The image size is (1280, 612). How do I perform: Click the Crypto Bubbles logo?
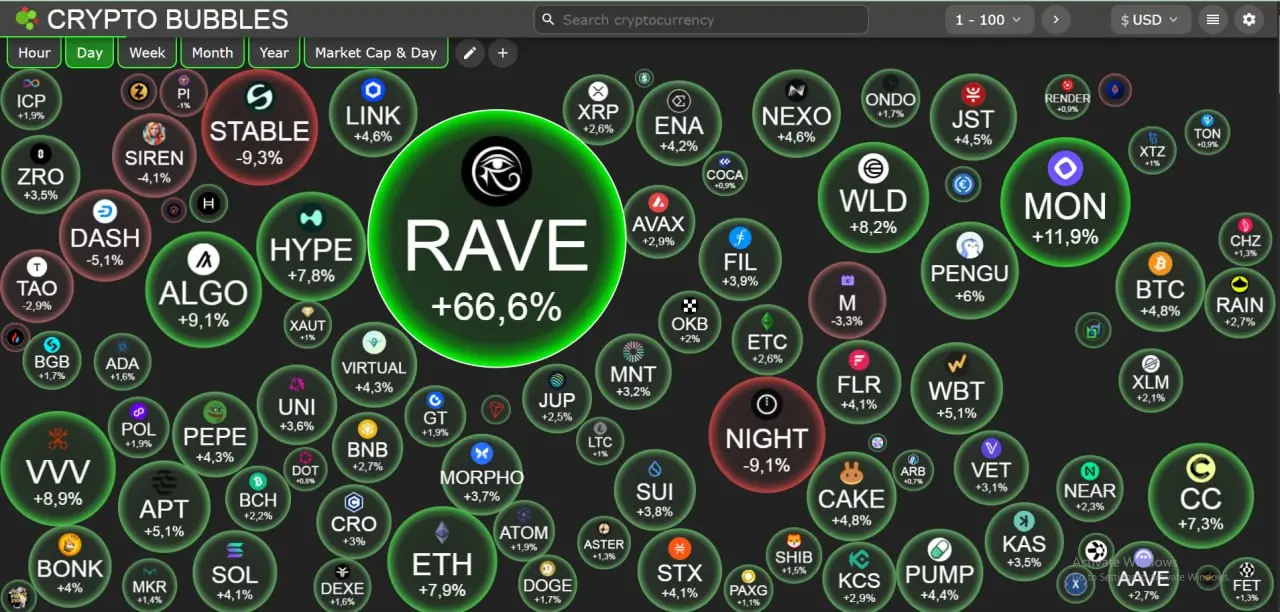pyautogui.click(x=152, y=19)
